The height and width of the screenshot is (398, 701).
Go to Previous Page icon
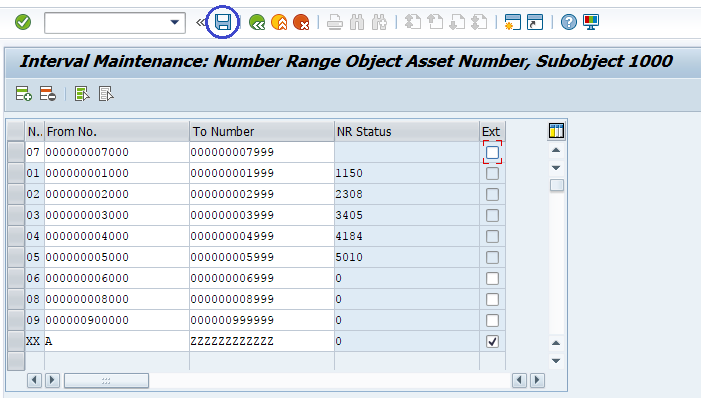435,22
